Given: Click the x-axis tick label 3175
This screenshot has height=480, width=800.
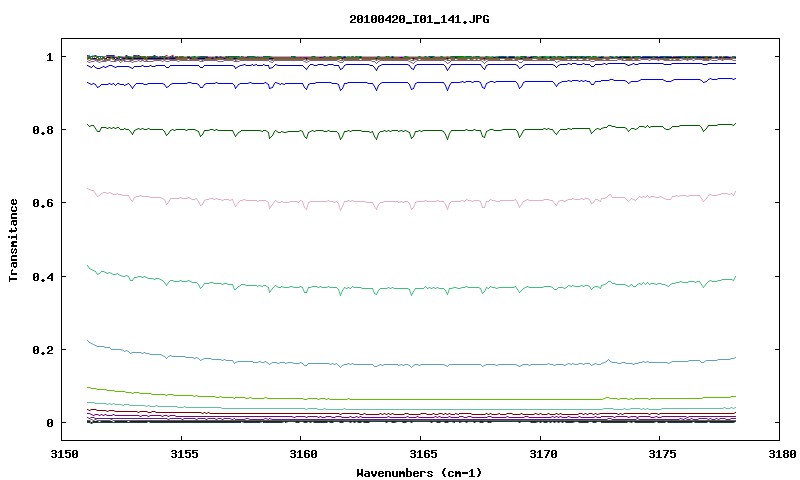Looking at the screenshot, I should 662,454.
